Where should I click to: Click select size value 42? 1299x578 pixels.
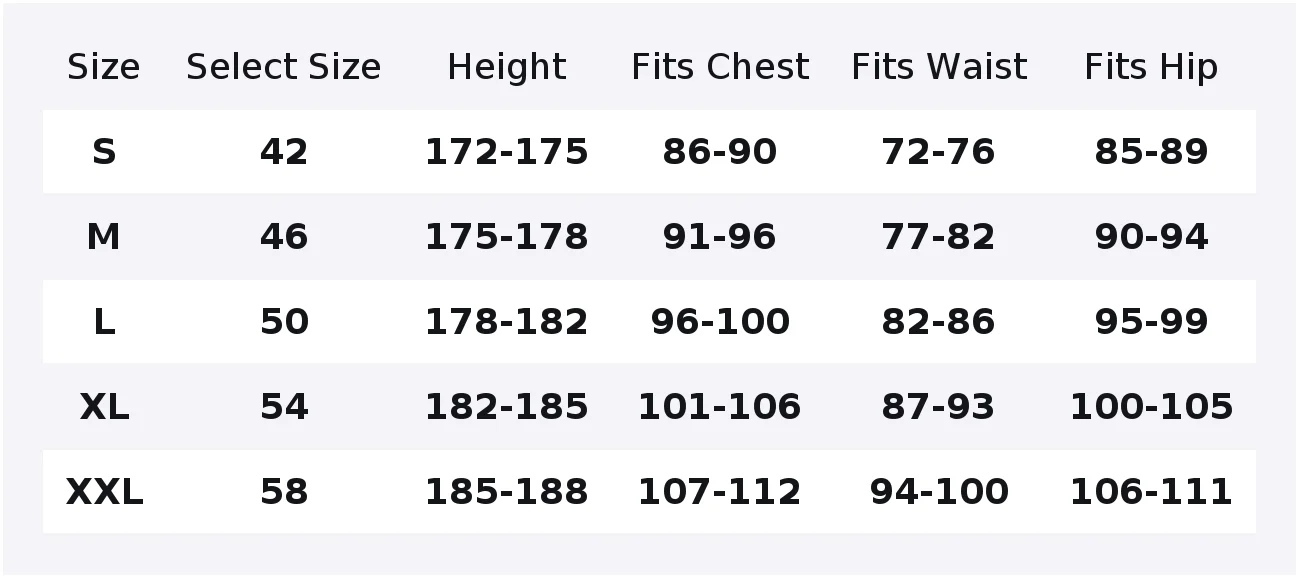284,152
